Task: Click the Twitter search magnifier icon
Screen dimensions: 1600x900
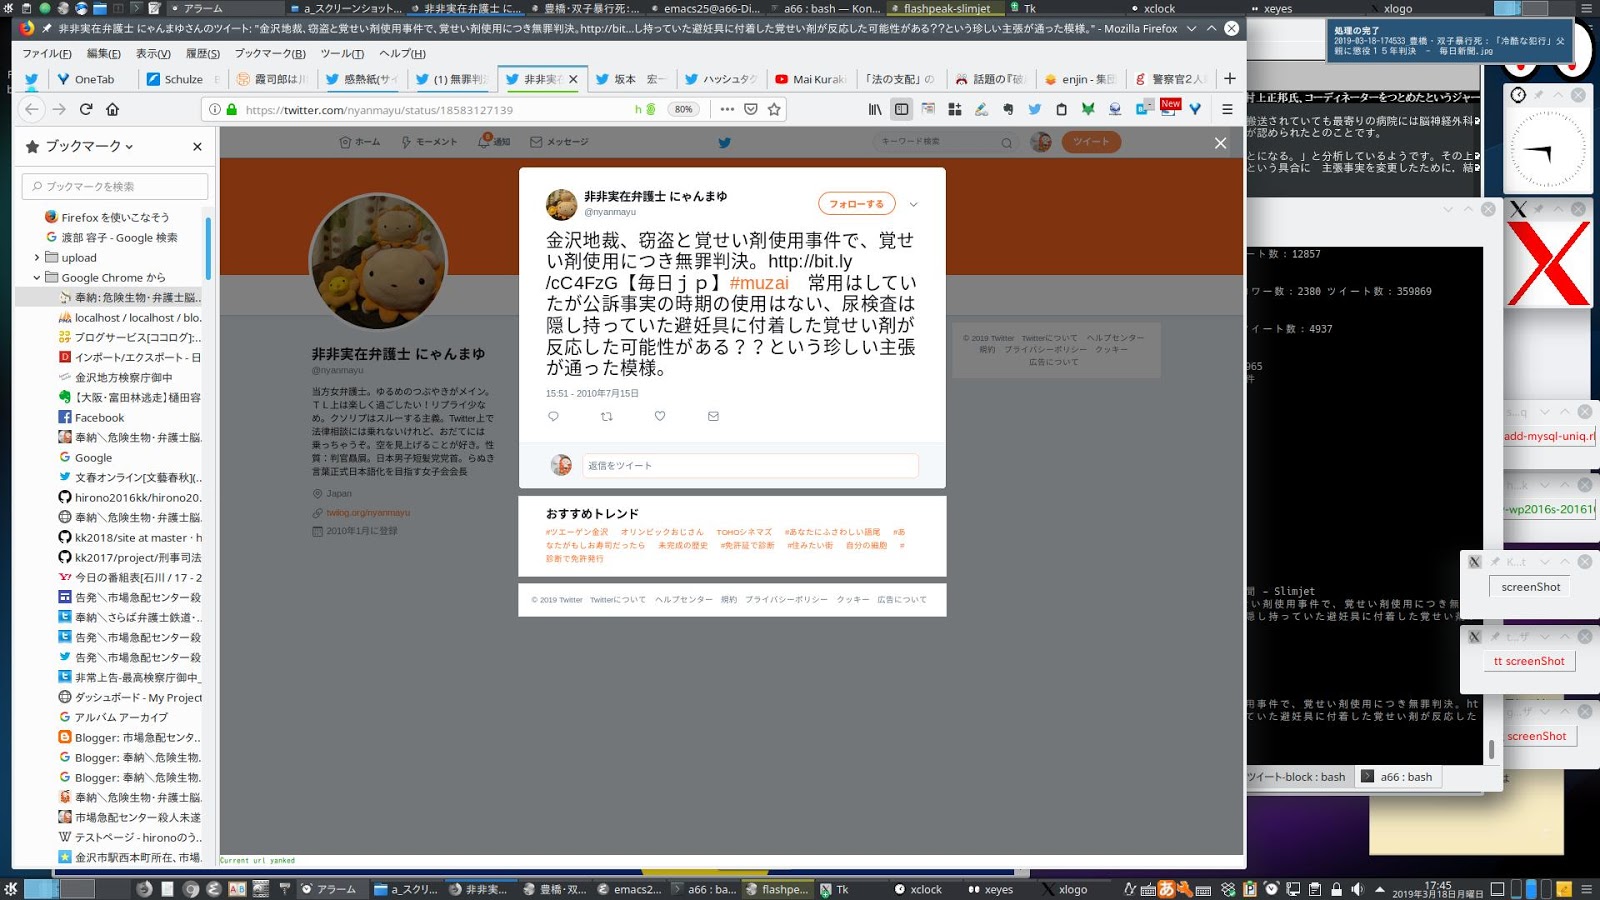Action: coord(1006,142)
